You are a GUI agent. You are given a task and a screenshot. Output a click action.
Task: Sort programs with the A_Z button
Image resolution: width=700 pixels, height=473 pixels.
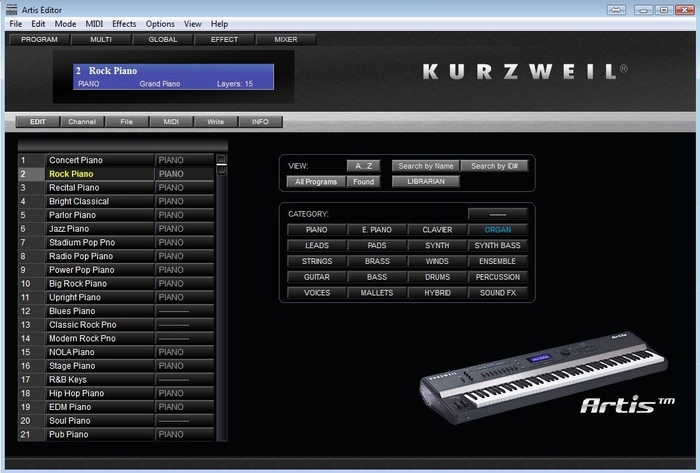tap(363, 166)
